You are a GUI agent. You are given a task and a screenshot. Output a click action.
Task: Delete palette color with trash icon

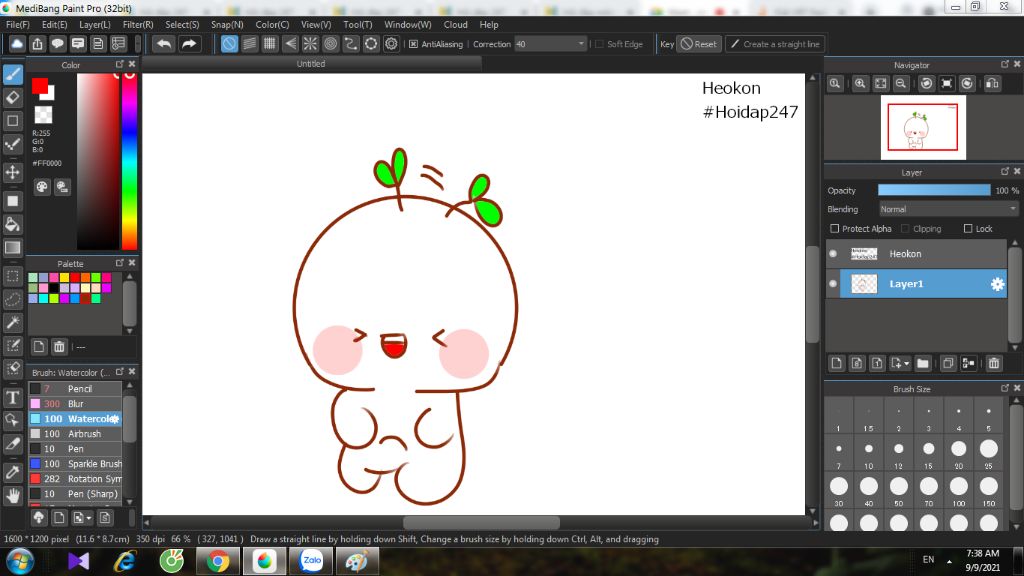(59, 347)
